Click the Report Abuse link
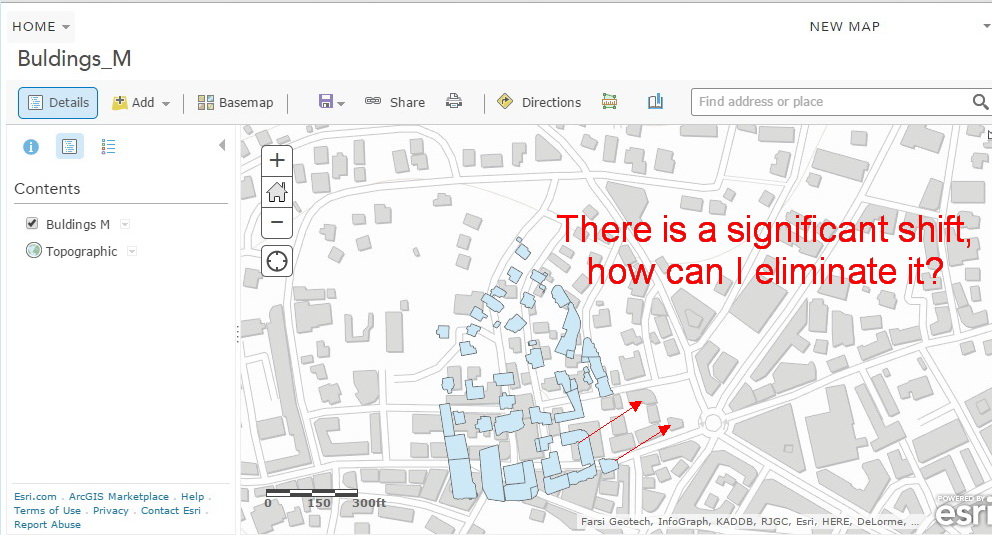Image resolution: width=992 pixels, height=535 pixels. pos(47,524)
